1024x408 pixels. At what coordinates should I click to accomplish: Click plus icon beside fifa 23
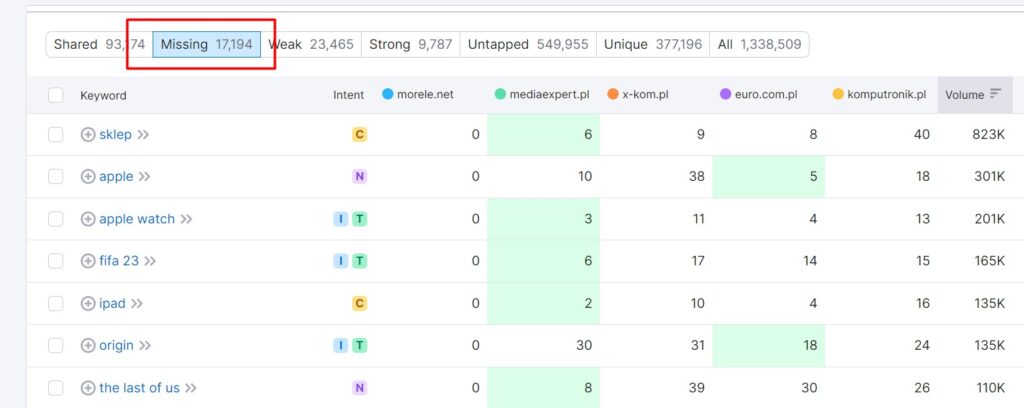[x=88, y=261]
